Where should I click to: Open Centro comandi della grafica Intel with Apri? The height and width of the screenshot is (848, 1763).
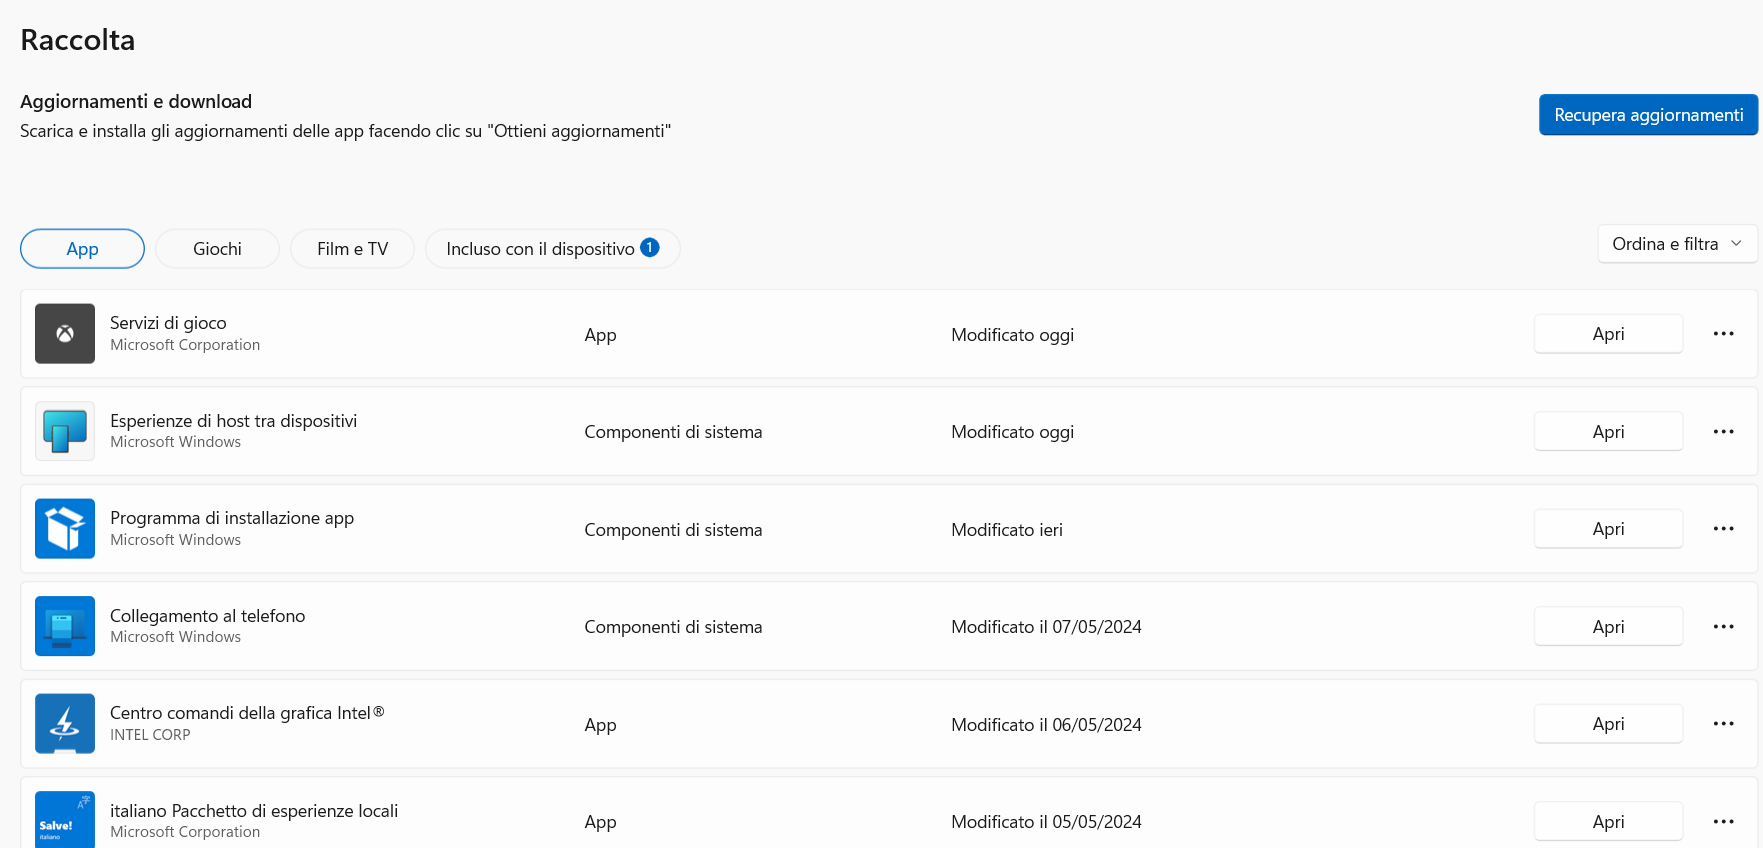point(1608,724)
